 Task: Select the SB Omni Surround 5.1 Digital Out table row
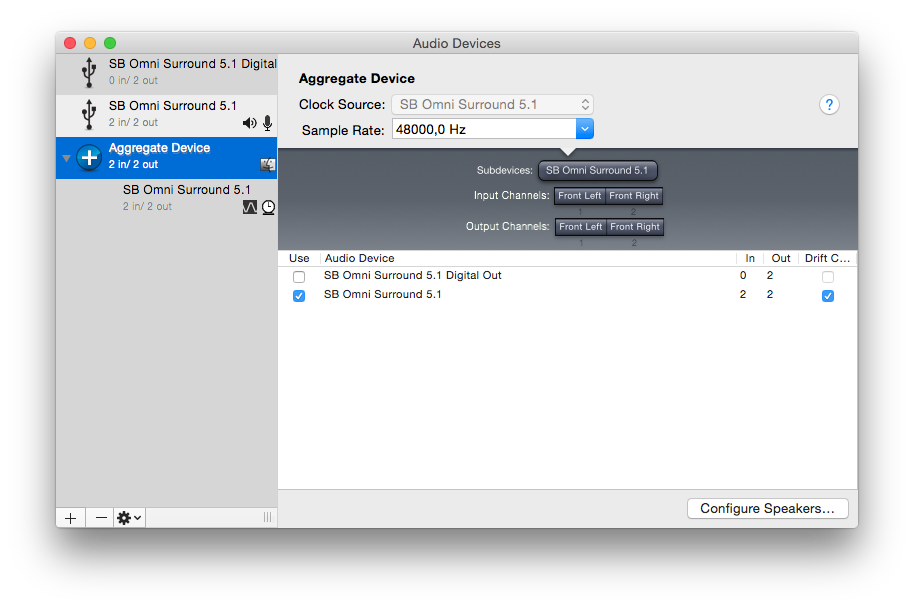tap(567, 276)
